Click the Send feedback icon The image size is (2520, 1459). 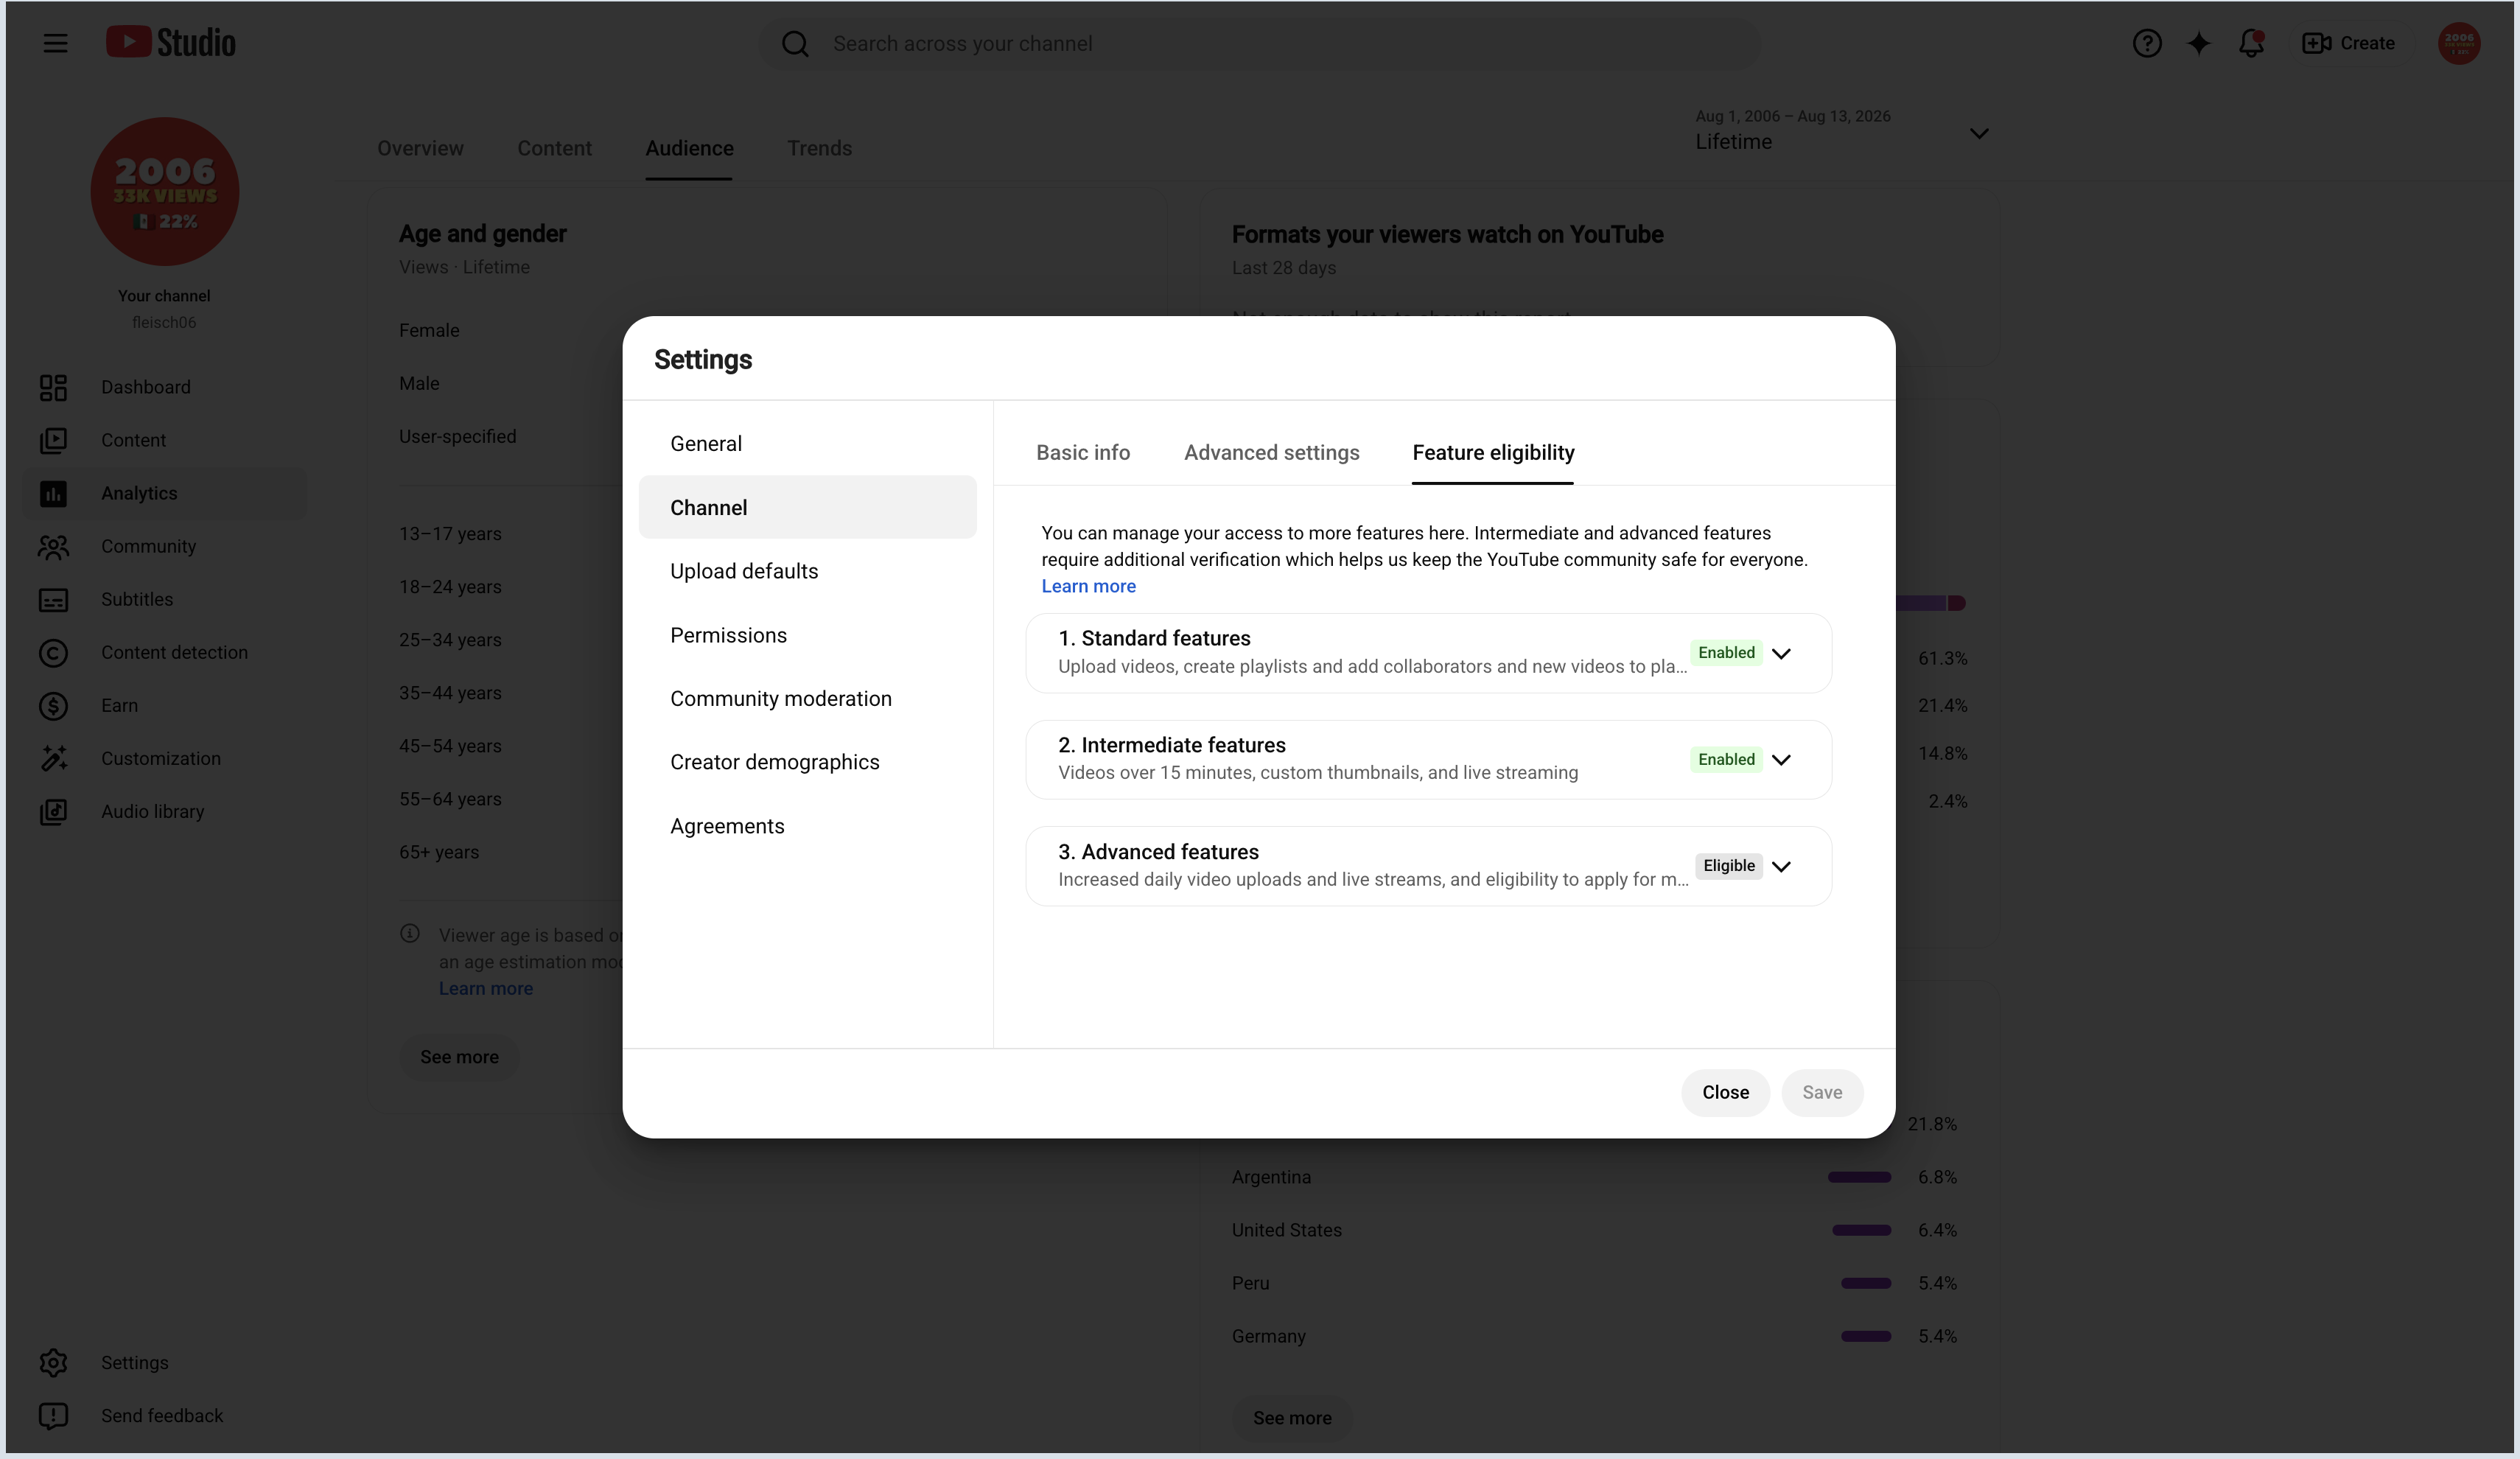tap(53, 1415)
